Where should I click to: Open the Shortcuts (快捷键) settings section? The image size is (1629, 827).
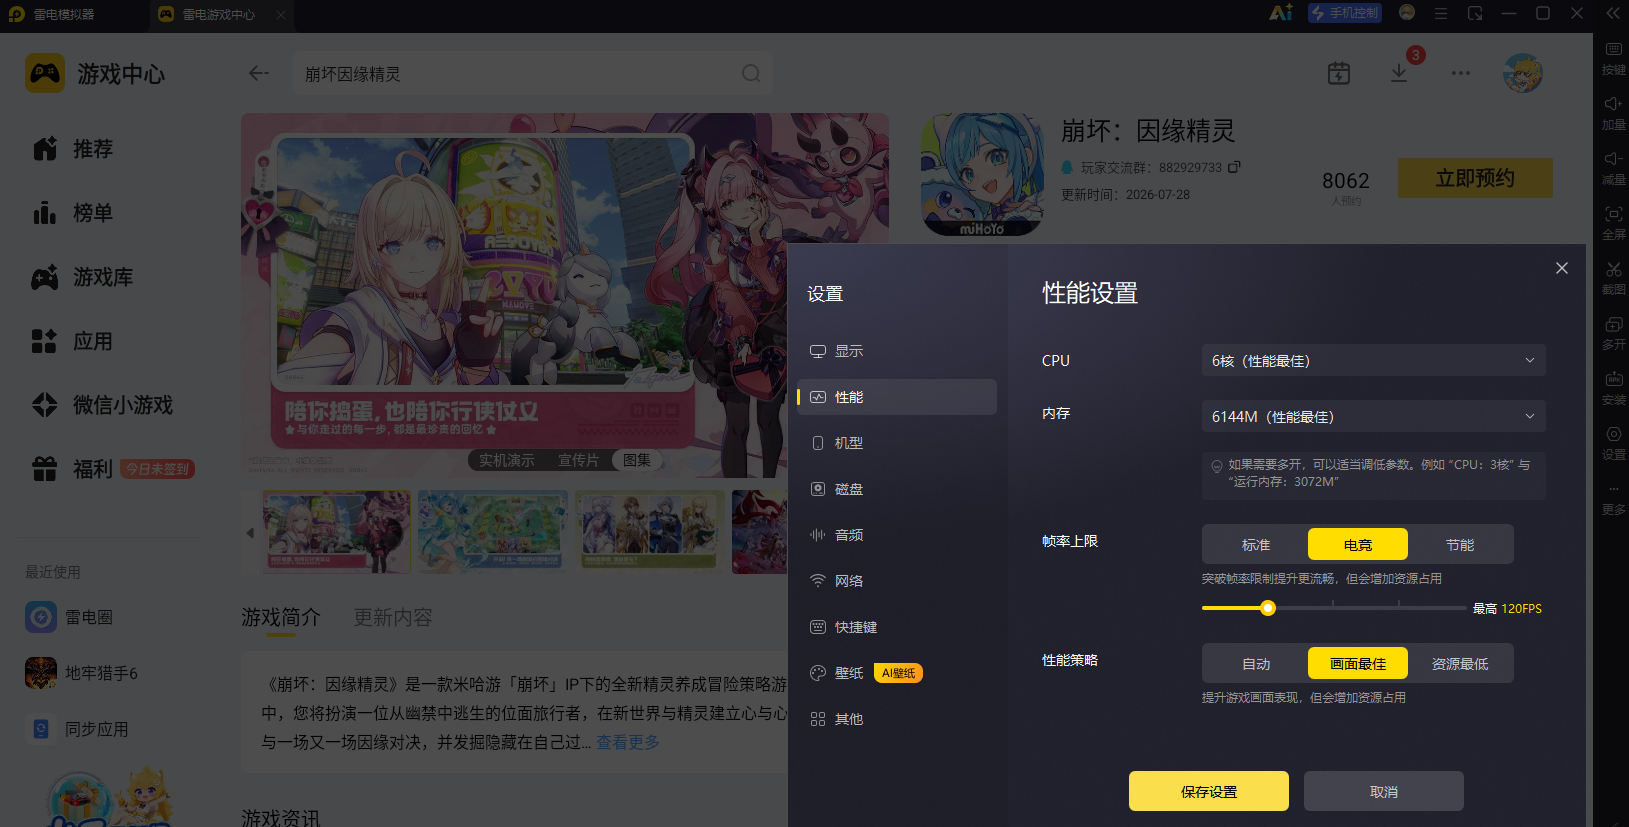pyautogui.click(x=896, y=627)
